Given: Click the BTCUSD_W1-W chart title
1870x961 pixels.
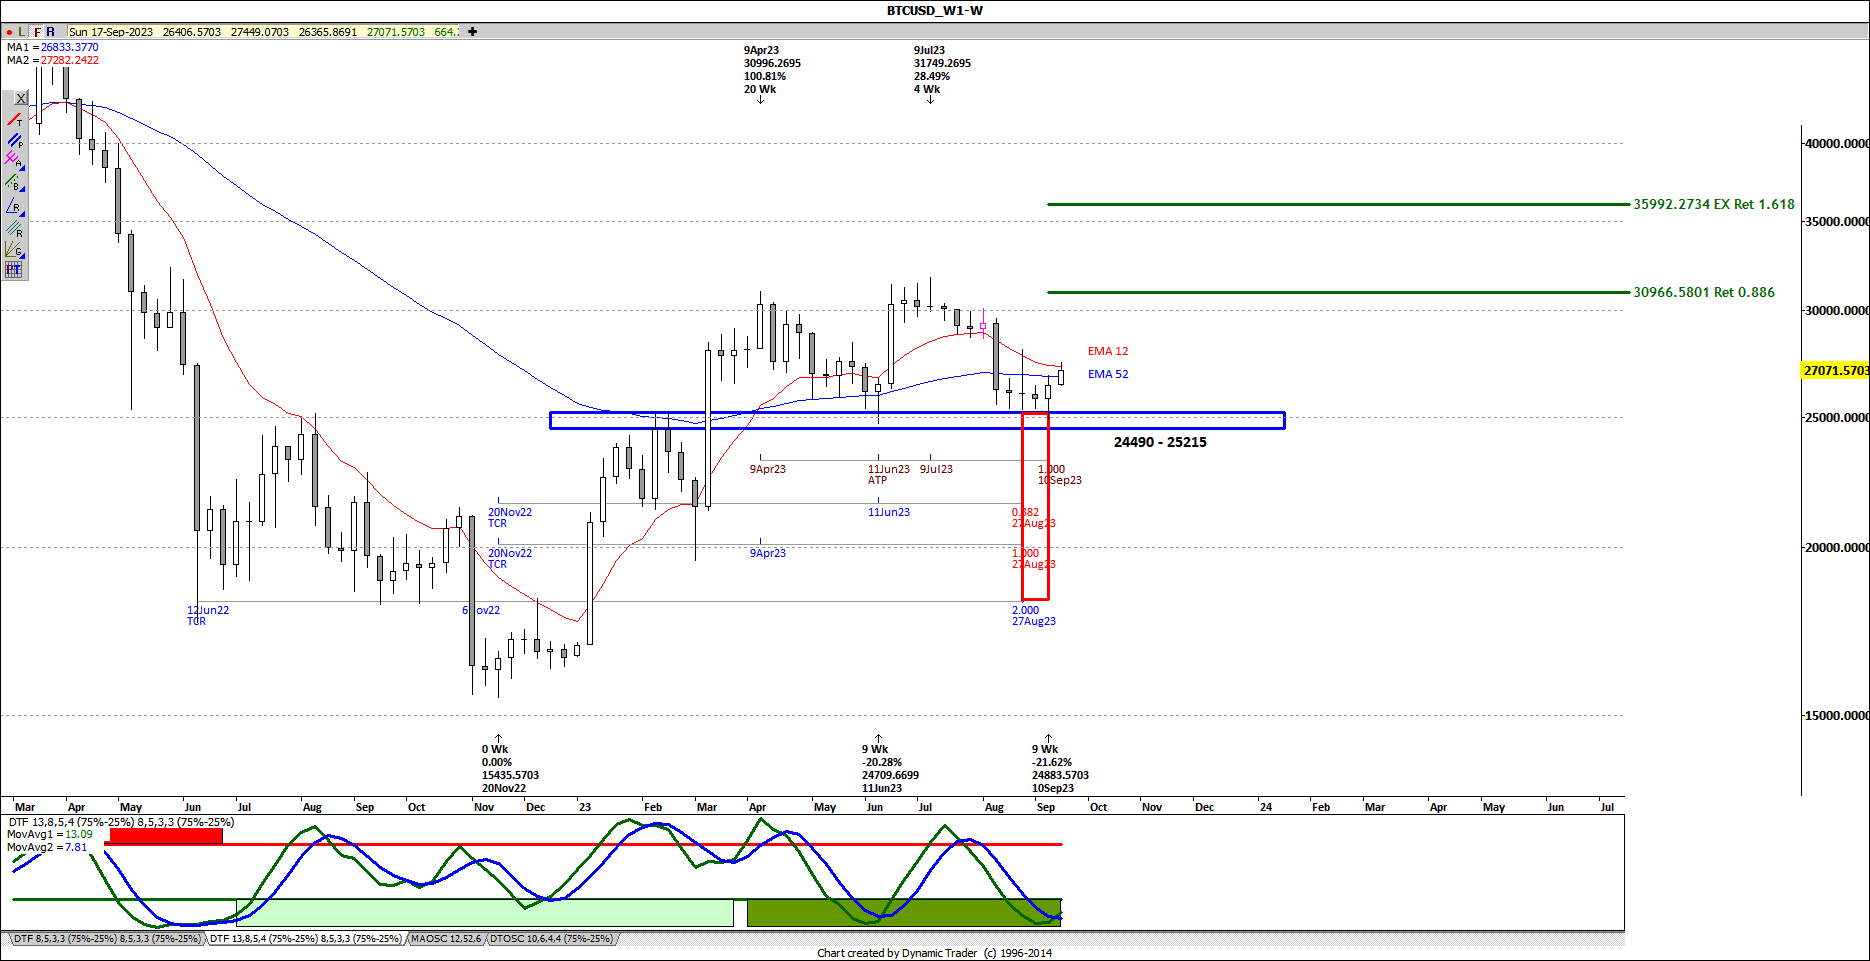Looking at the screenshot, I should (x=933, y=10).
